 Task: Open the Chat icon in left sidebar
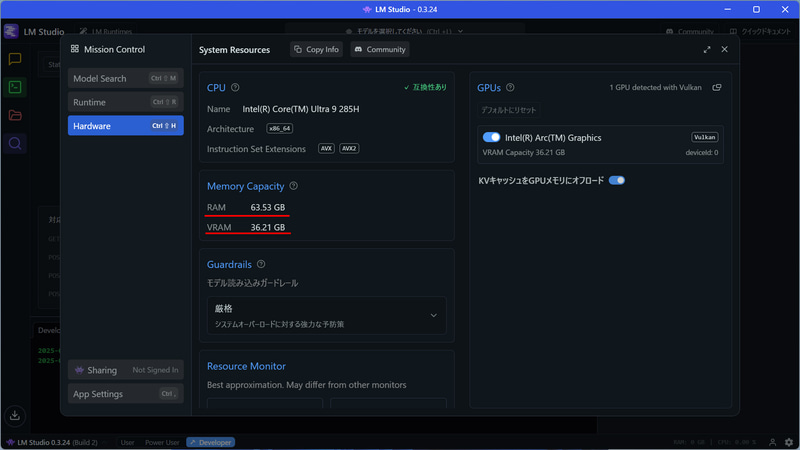[15, 59]
